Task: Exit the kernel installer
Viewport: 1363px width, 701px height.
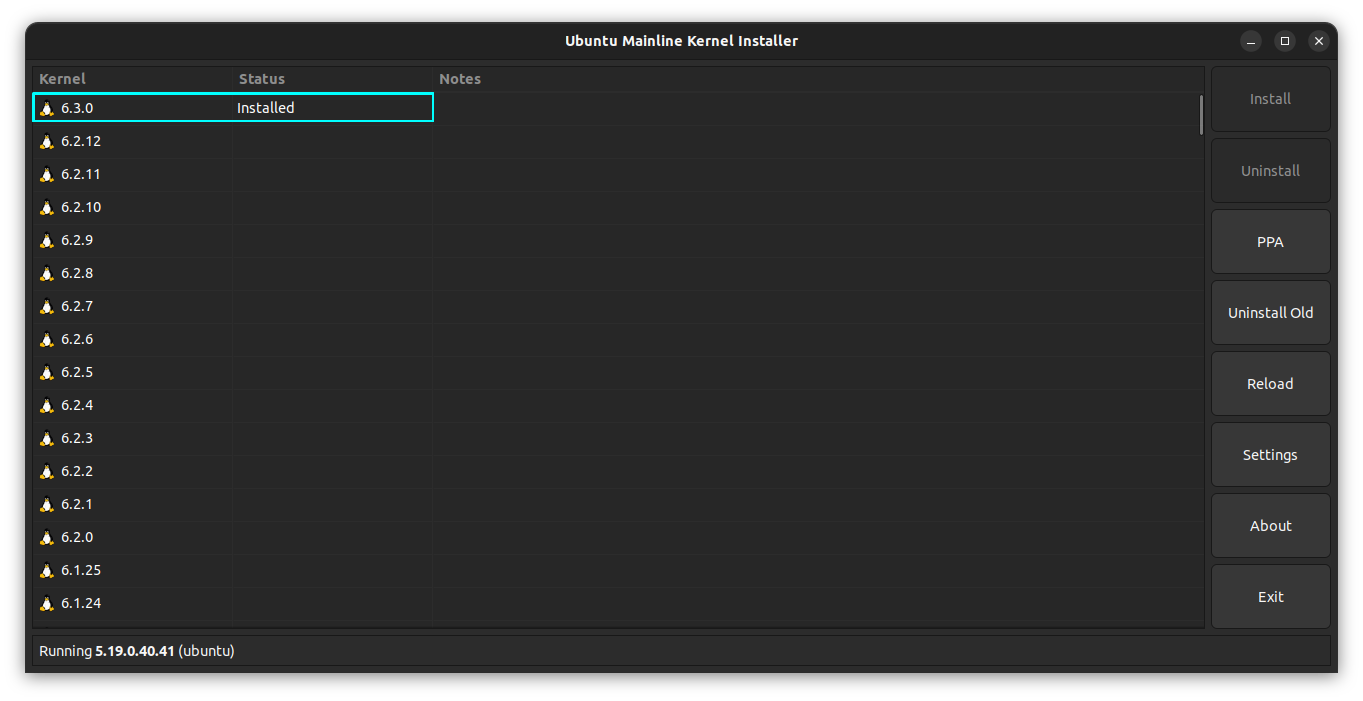Action: [1270, 596]
